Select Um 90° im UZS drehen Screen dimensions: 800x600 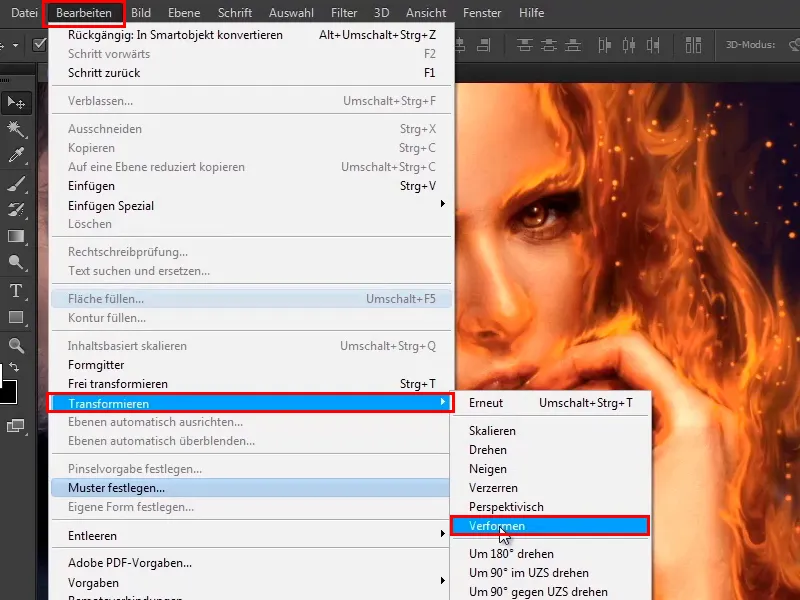(550, 572)
